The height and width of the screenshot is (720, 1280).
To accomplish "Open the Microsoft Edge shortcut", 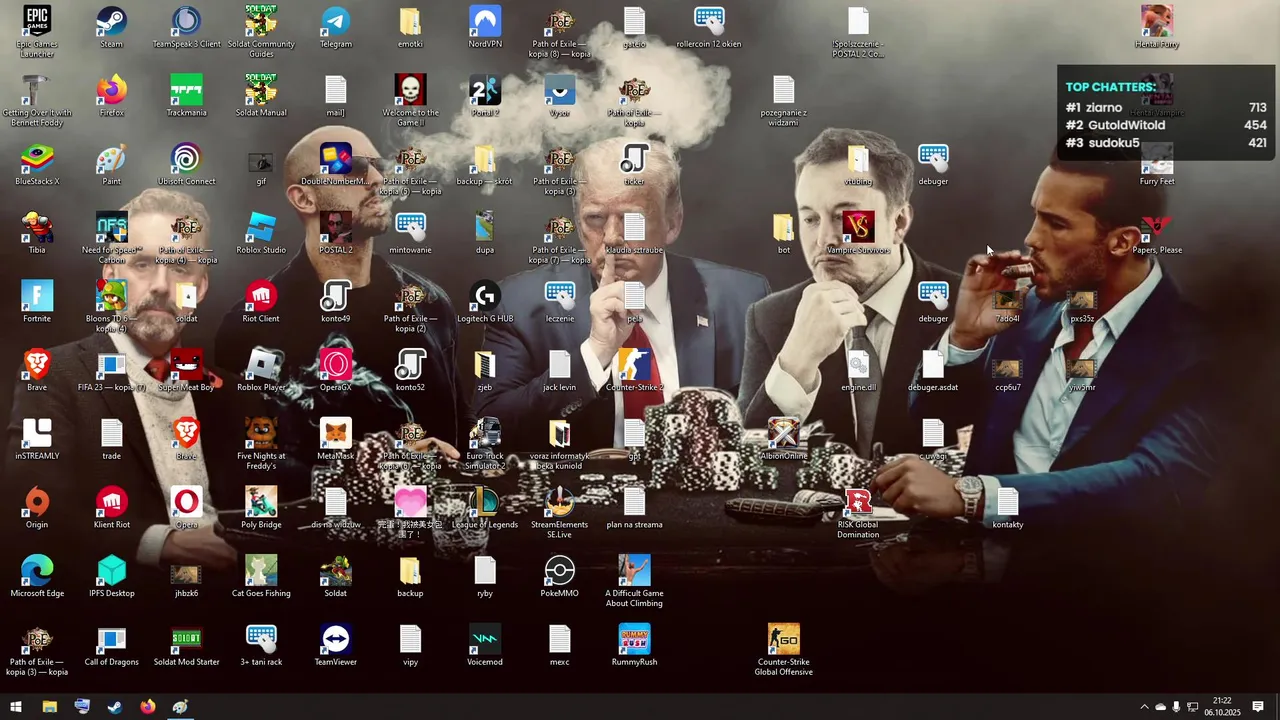I will point(37,576).
